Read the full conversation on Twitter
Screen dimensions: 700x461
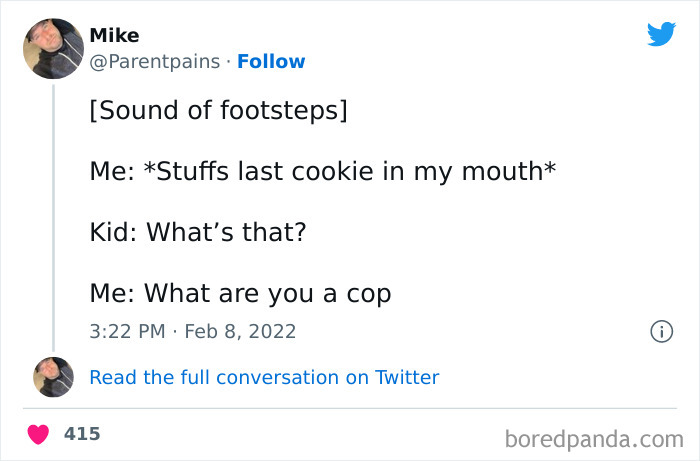coord(264,377)
